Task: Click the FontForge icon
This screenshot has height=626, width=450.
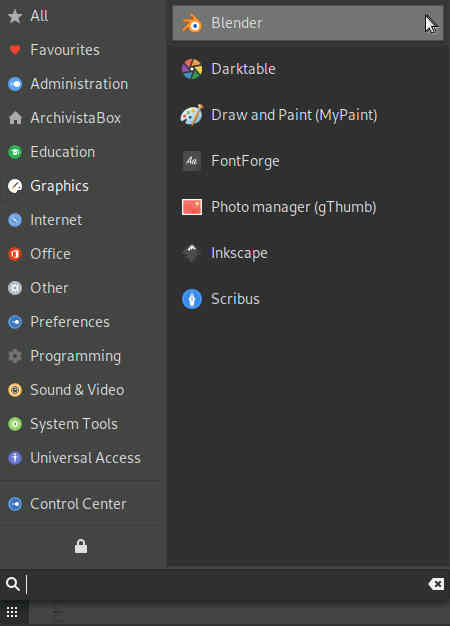Action: (192, 161)
